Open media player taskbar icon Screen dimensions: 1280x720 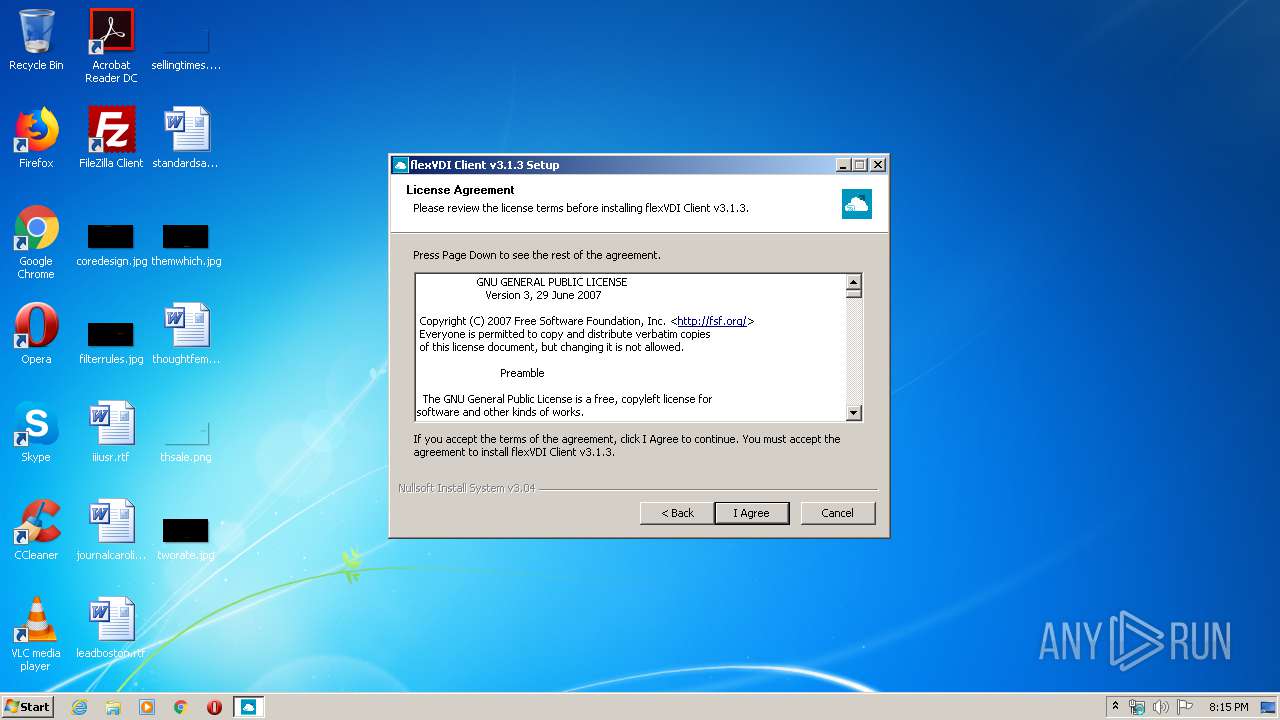pyautogui.click(x=147, y=707)
